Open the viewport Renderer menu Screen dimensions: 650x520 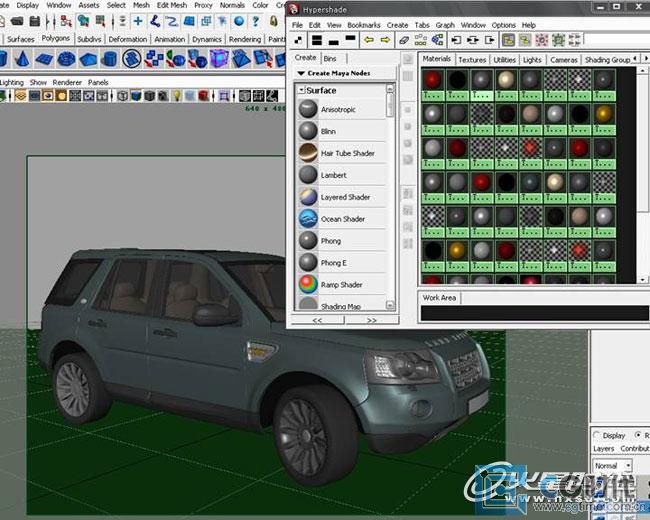point(67,82)
